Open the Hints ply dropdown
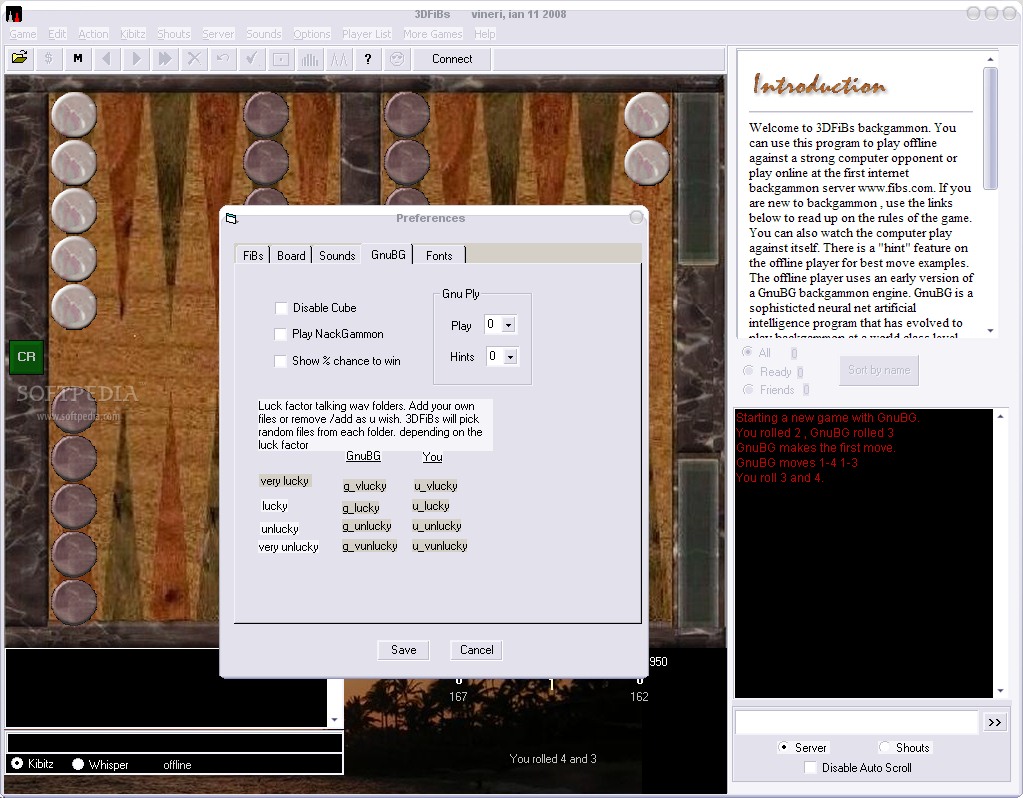This screenshot has width=1023, height=798. [511, 356]
